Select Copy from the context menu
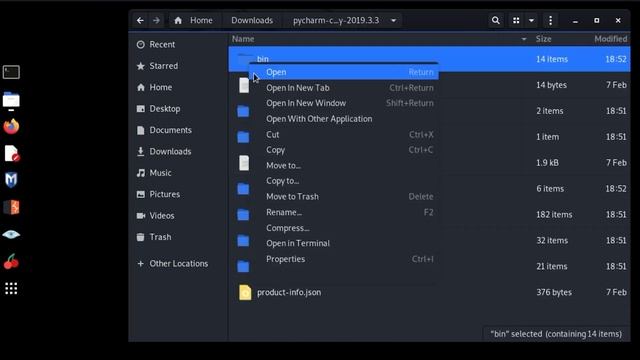640x360 pixels. [344, 150]
